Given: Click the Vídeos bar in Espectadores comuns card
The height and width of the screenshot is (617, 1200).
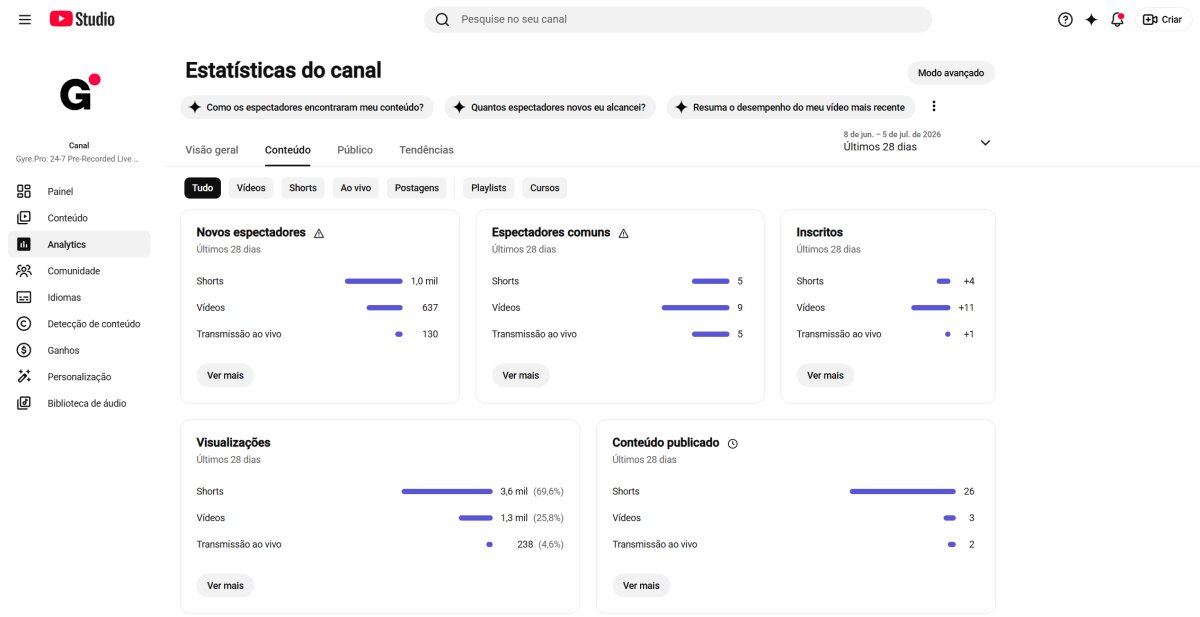Looking at the screenshot, I should point(695,308).
